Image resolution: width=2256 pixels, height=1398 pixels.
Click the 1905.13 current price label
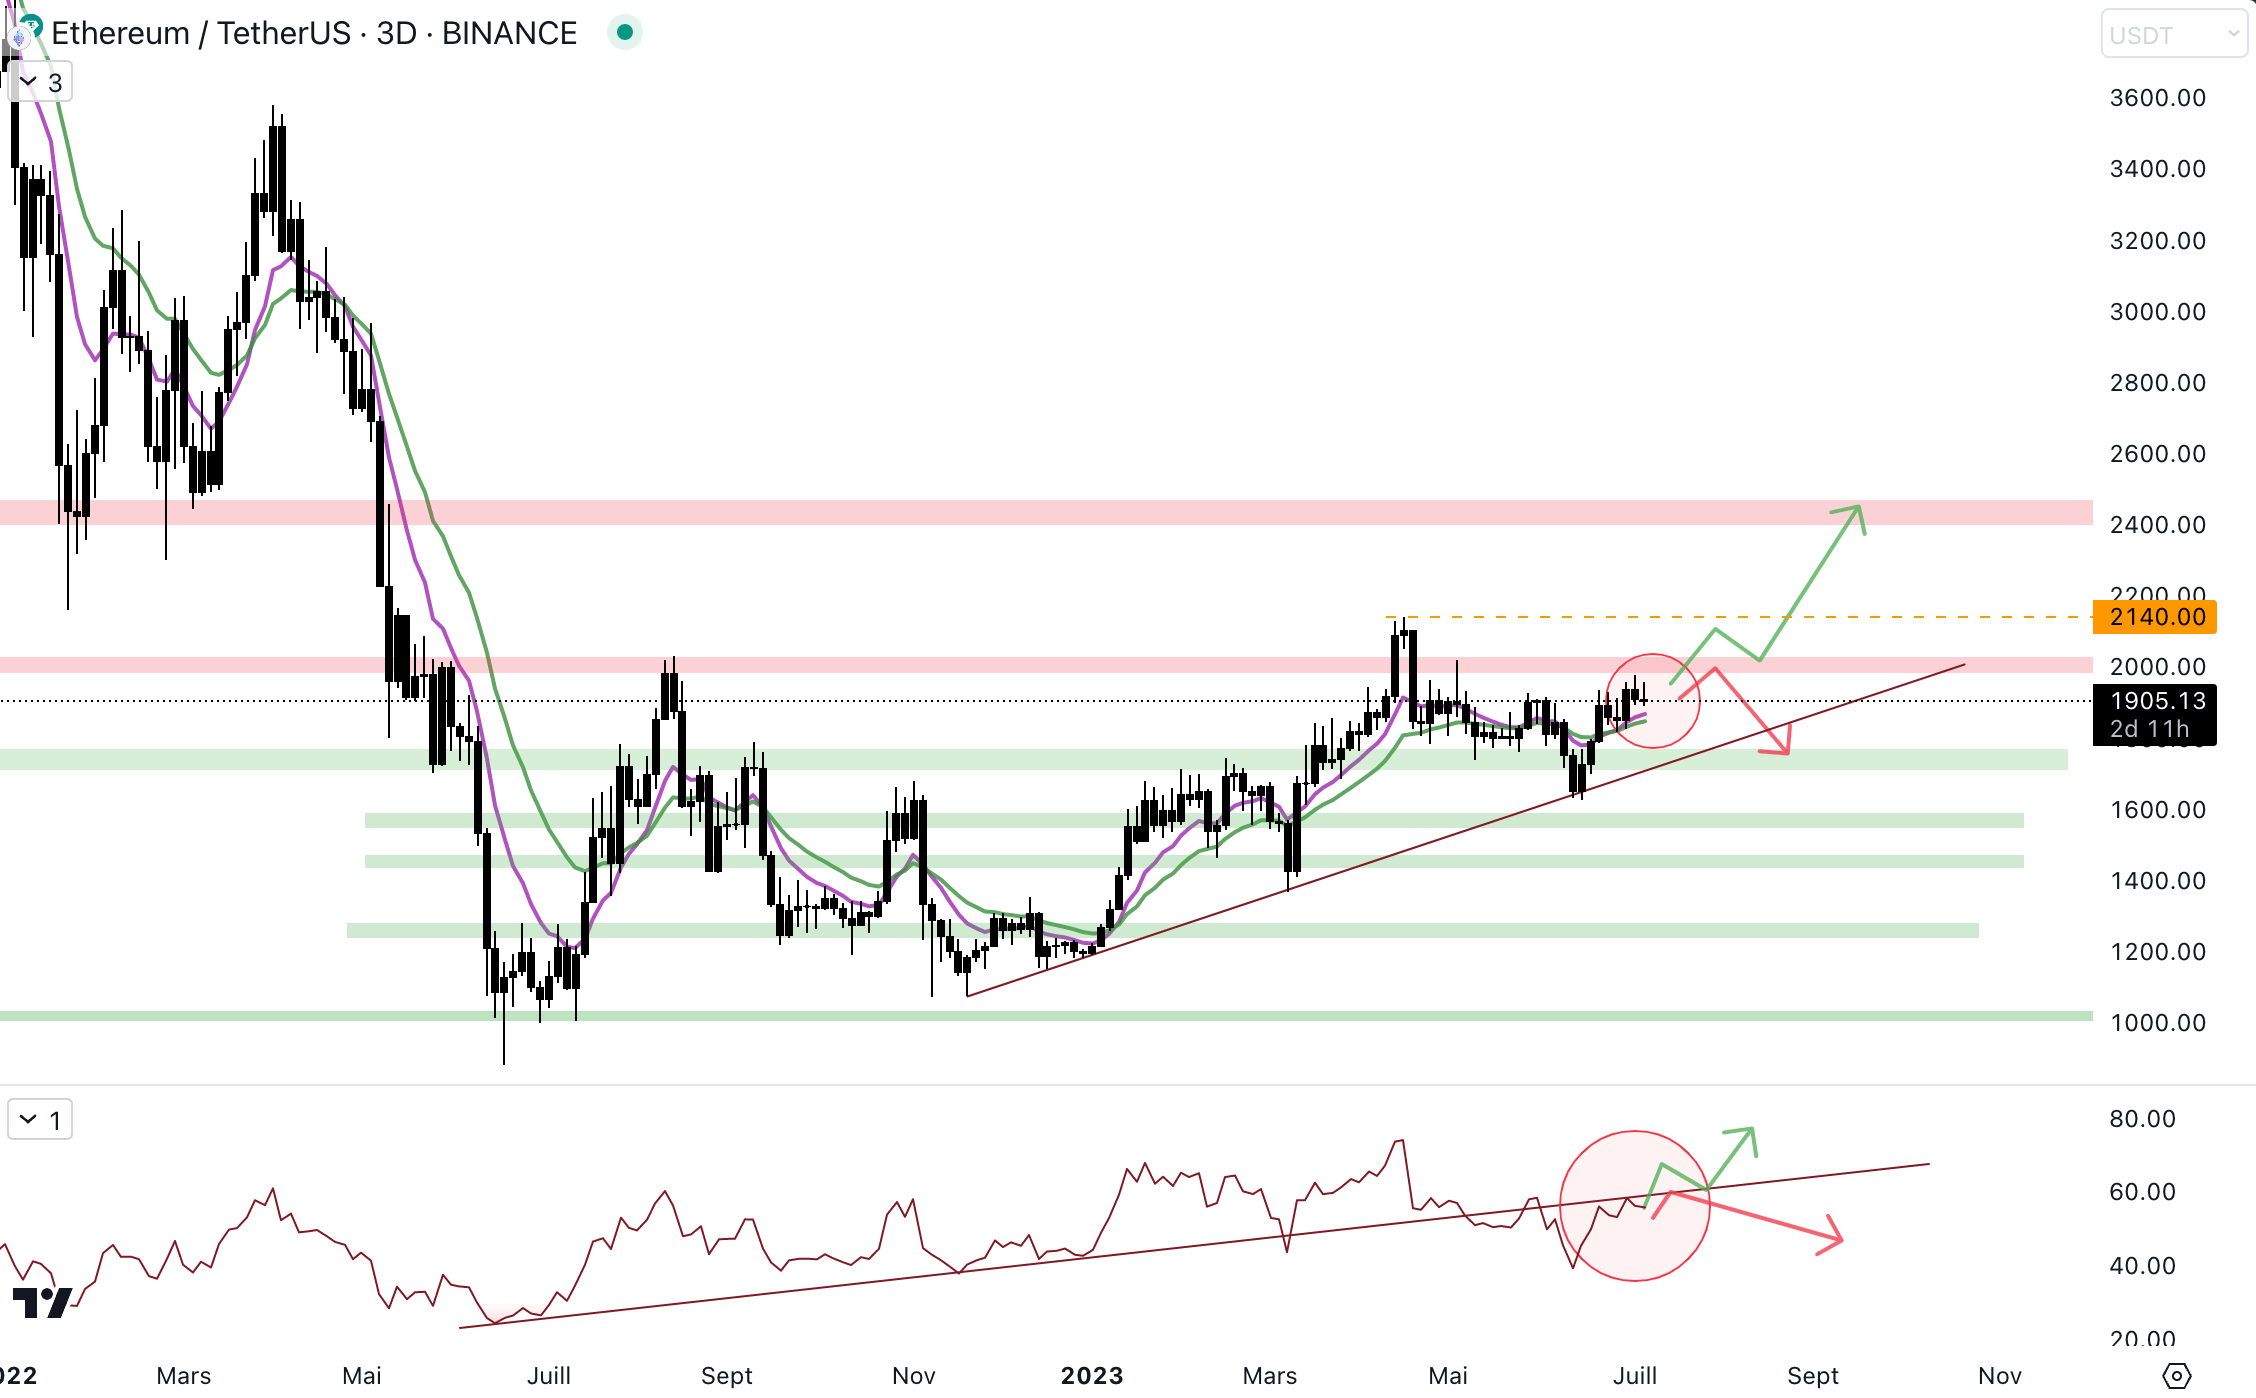pyautogui.click(x=2155, y=702)
